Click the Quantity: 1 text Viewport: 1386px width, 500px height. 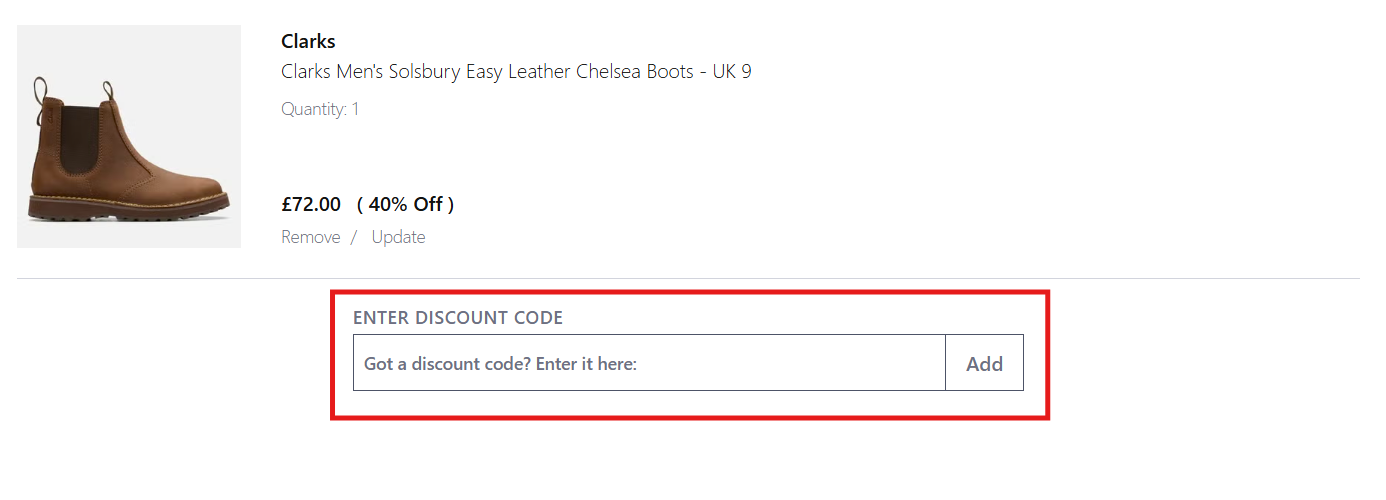tap(320, 109)
